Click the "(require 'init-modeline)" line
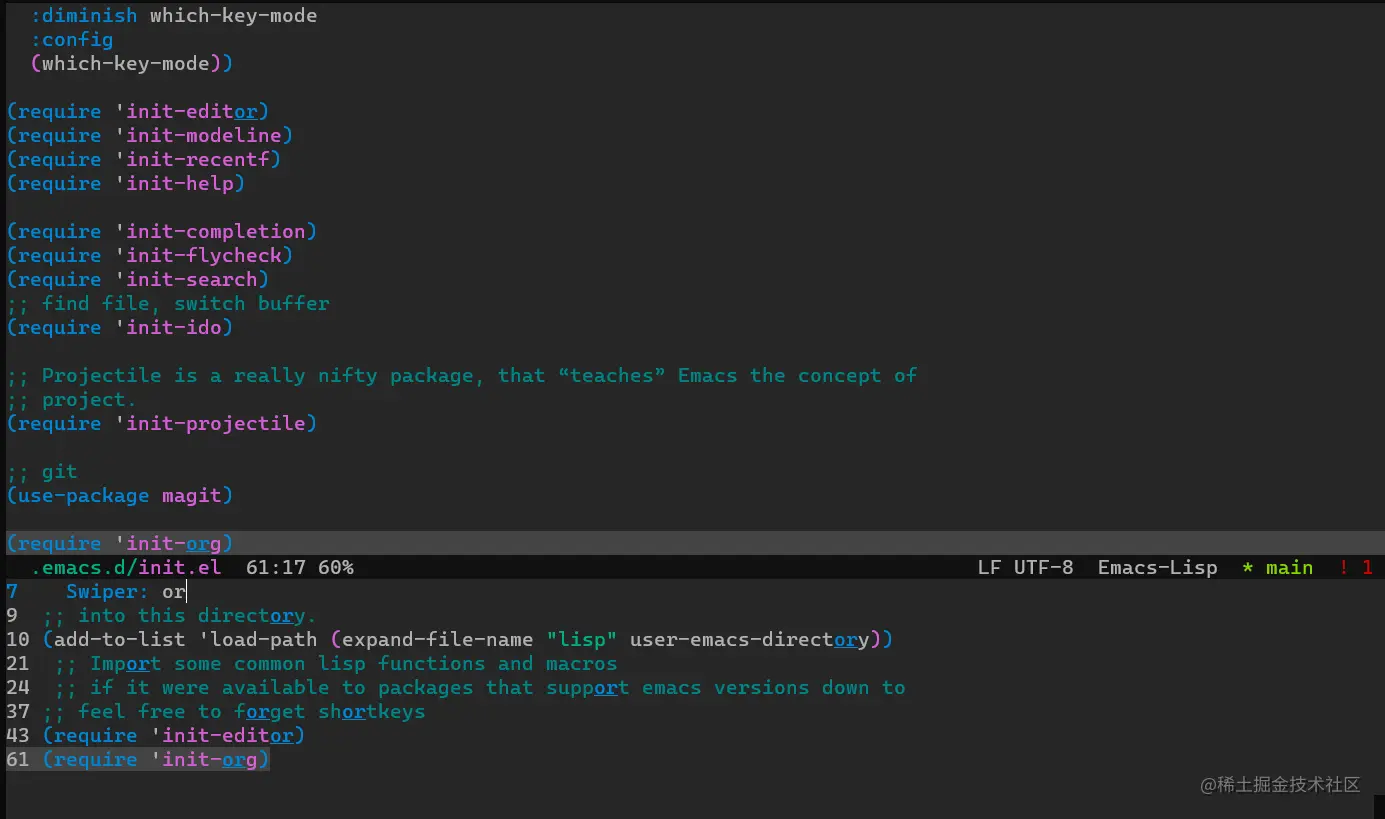 [150, 135]
